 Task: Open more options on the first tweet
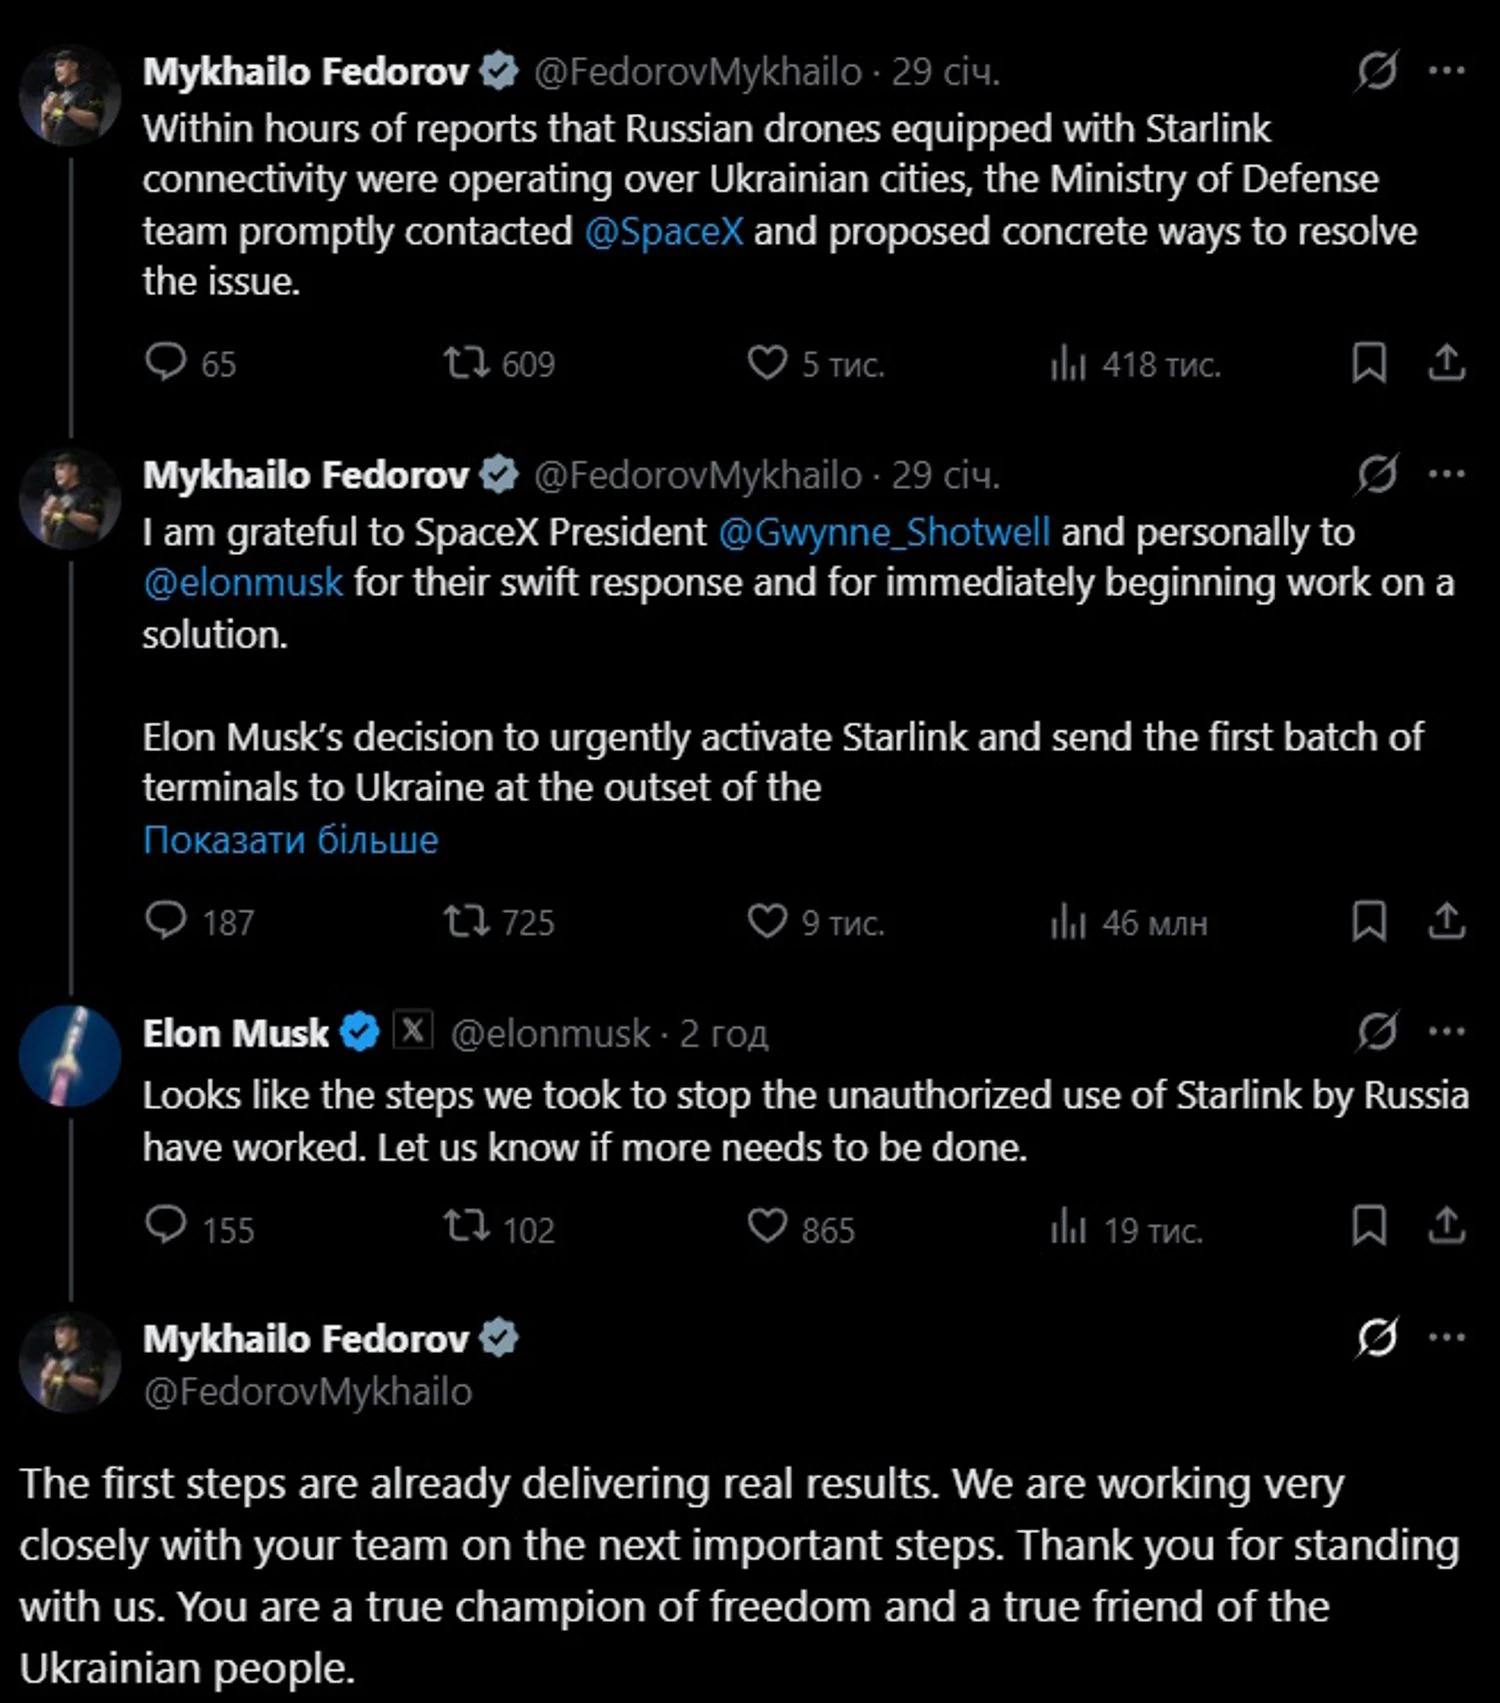click(1446, 71)
